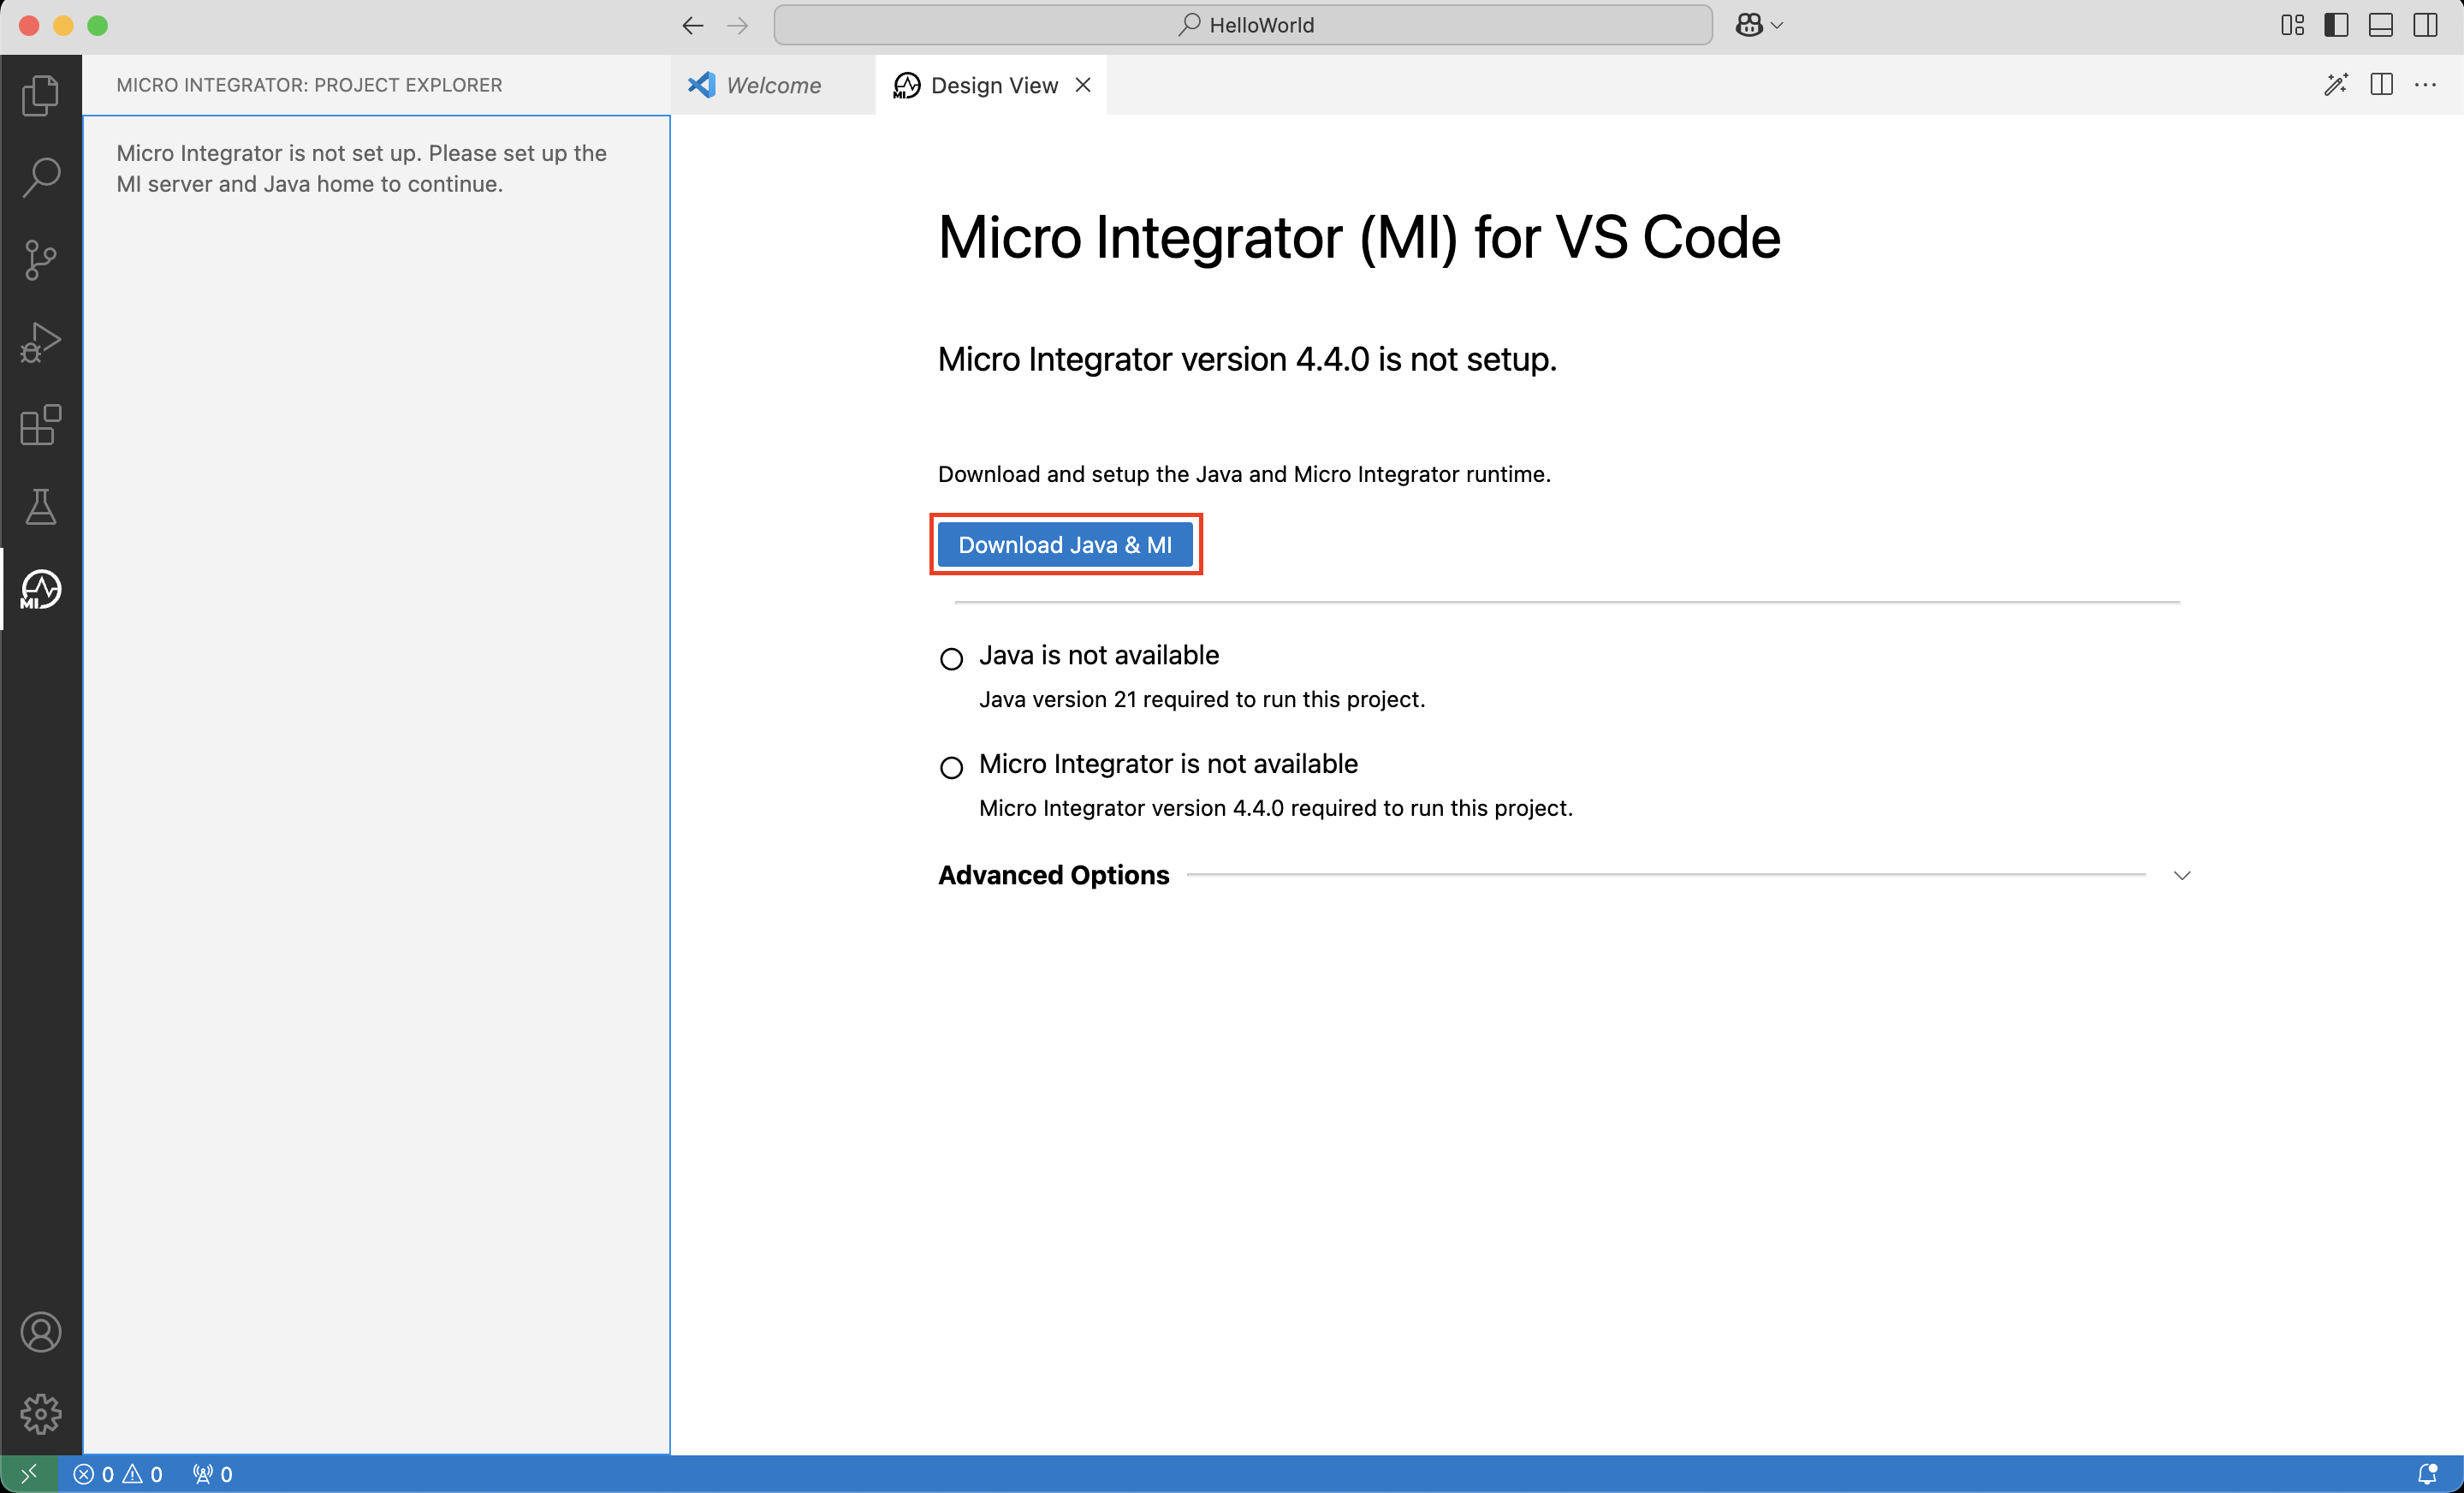
Task: Open the Manage gear menu
Action: click(41, 1414)
